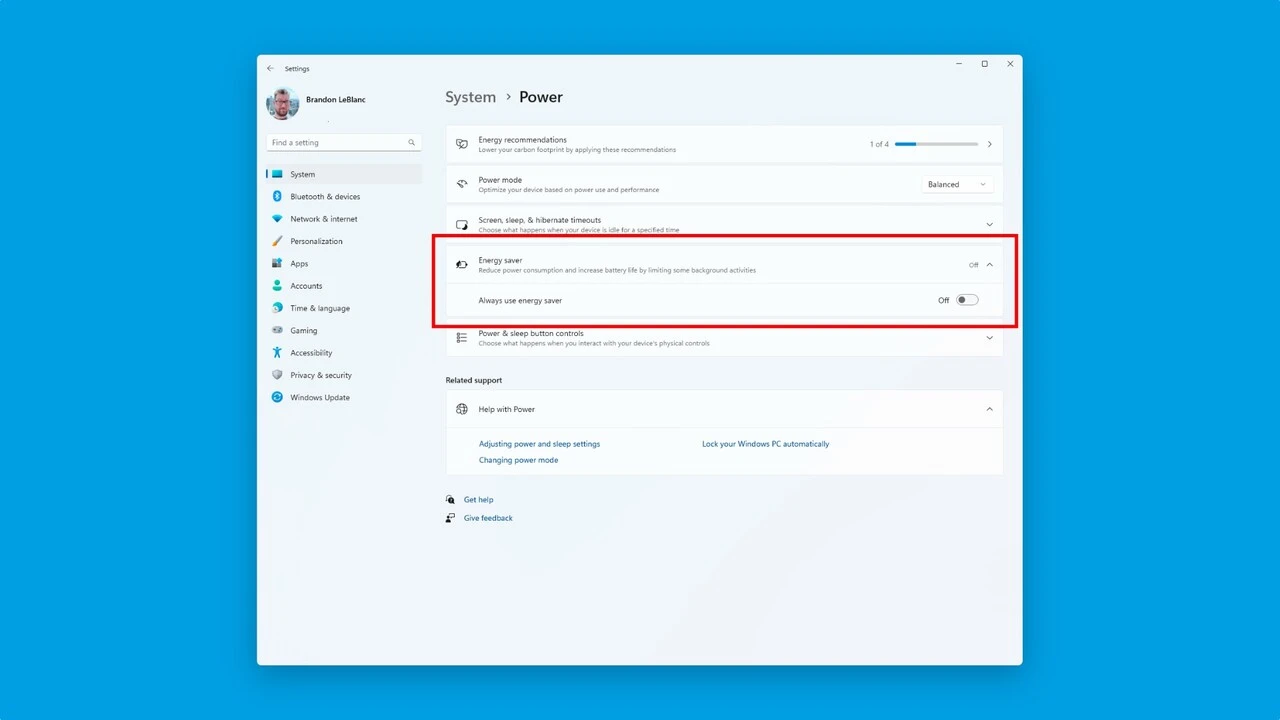Collapse the Help with Power section

click(989, 409)
